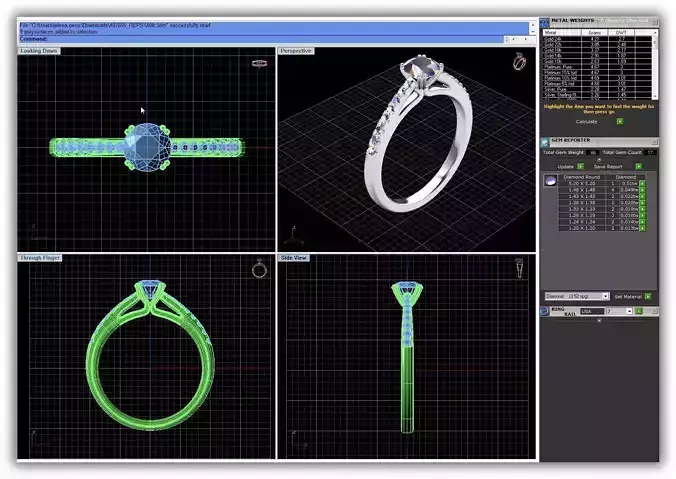Click the DWT column header
Image resolution: width=676 pixels, height=479 pixels.
[x=621, y=32]
